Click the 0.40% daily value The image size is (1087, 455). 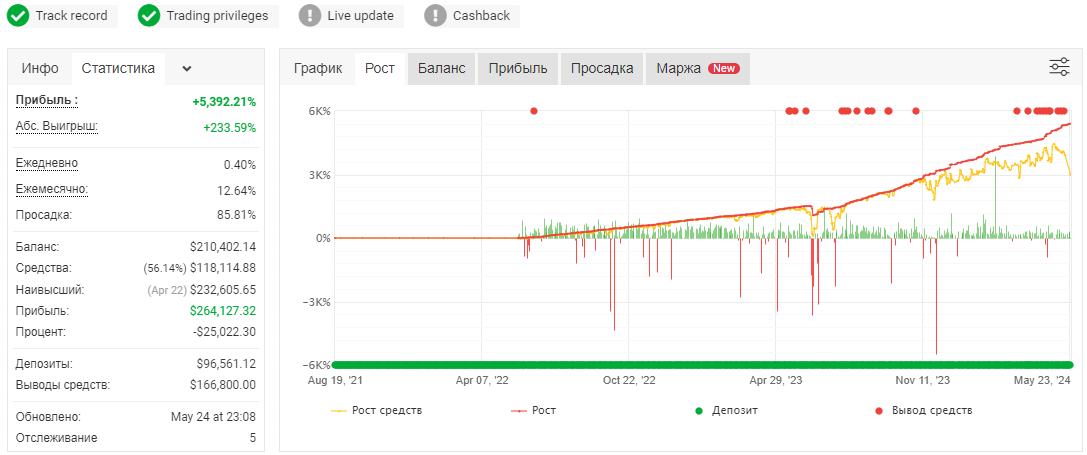[240, 165]
